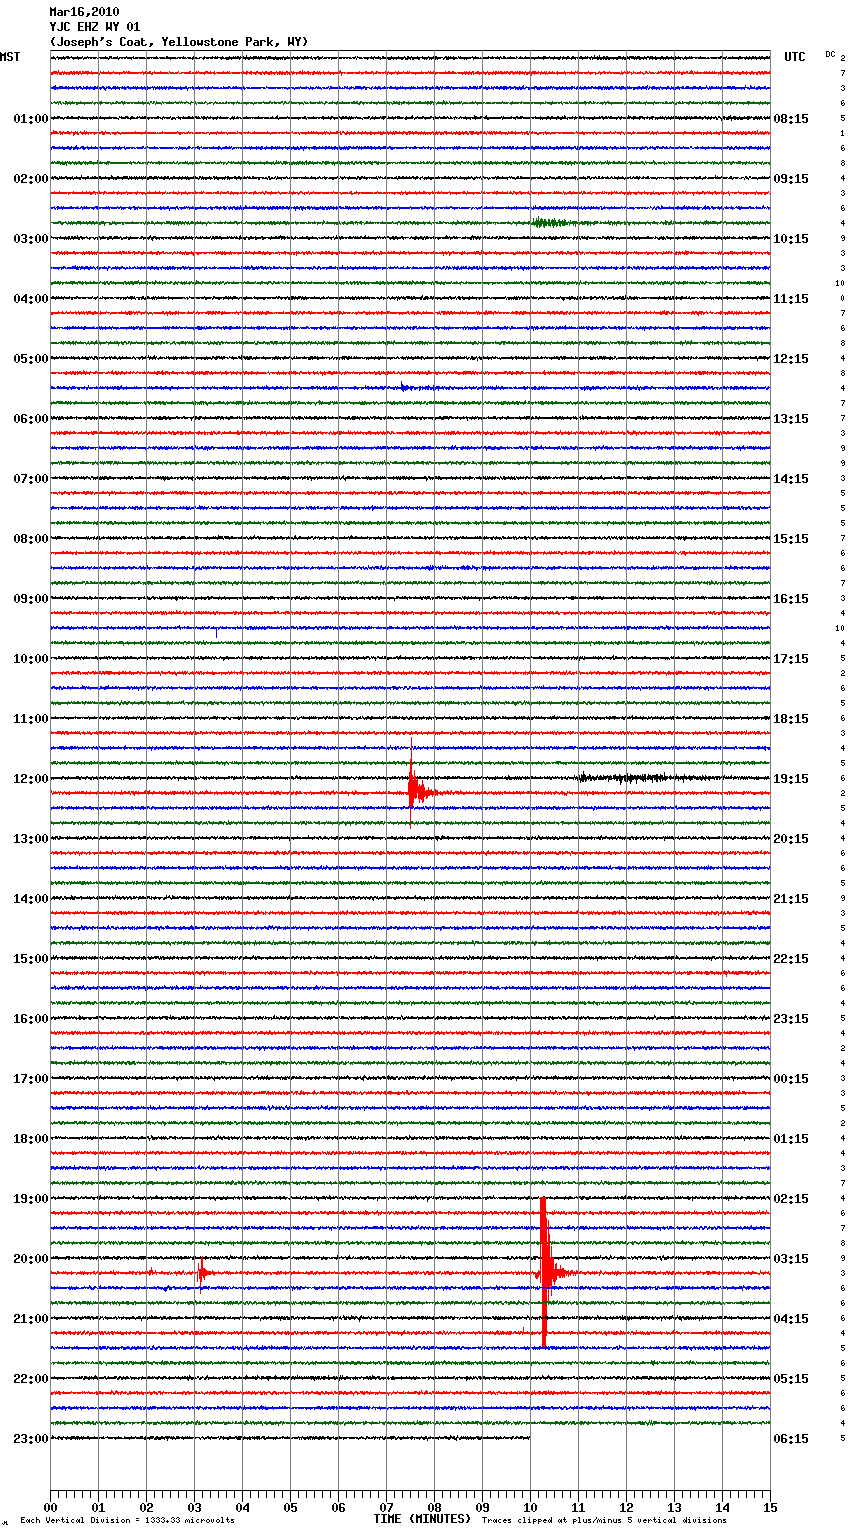Viewport: 850px width, 1534px height.
Task: Click the 06:15 UTC time label
Action: 791,1439
